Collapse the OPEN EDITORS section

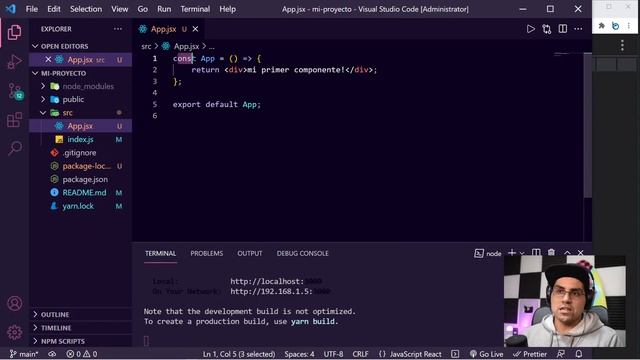80,46
